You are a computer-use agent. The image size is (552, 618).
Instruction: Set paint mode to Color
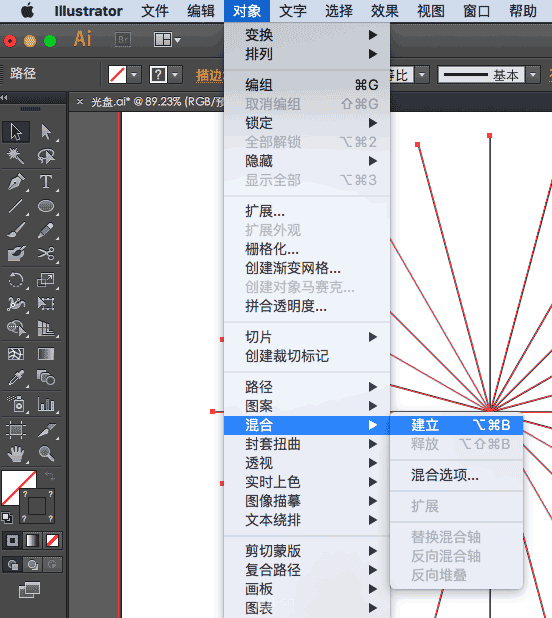click(x=13, y=541)
